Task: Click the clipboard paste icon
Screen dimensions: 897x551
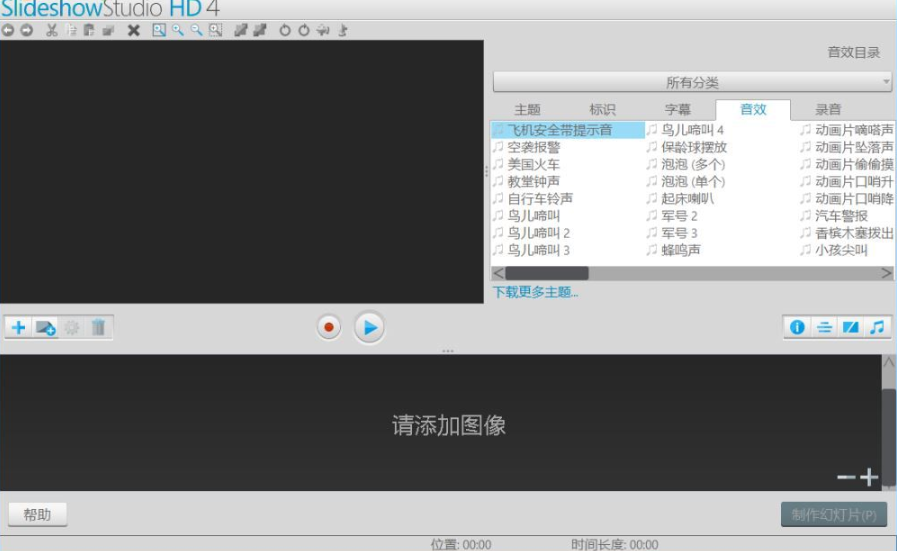Action: click(89, 30)
